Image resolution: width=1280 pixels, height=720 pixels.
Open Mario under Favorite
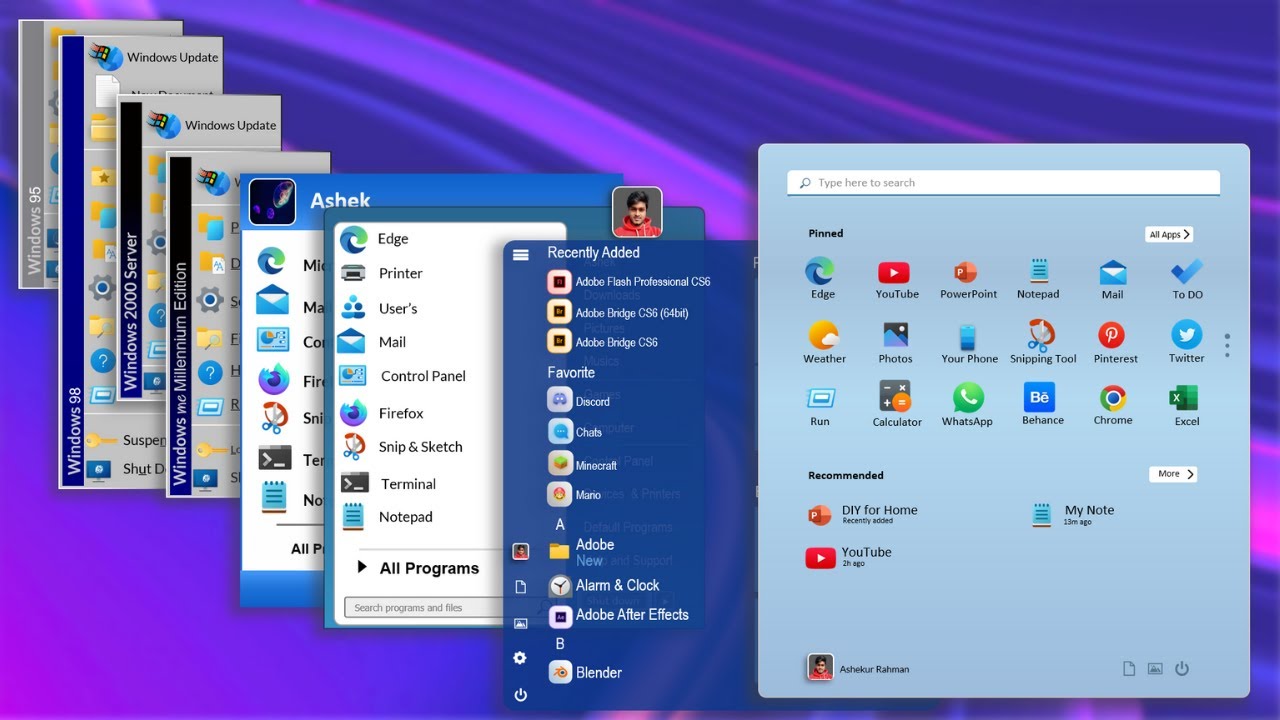tap(574, 494)
